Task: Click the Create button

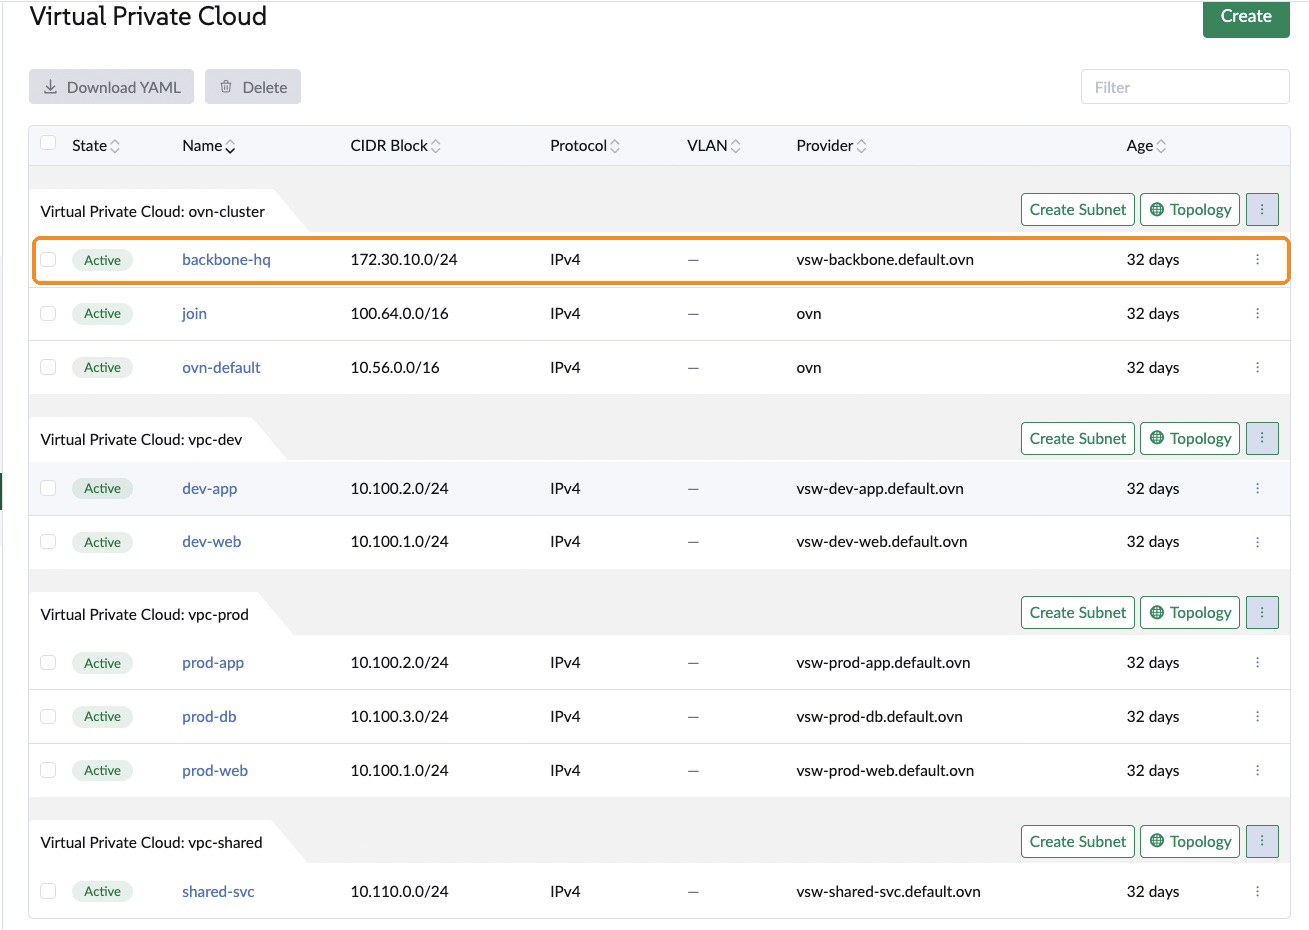Action: 1246,17
